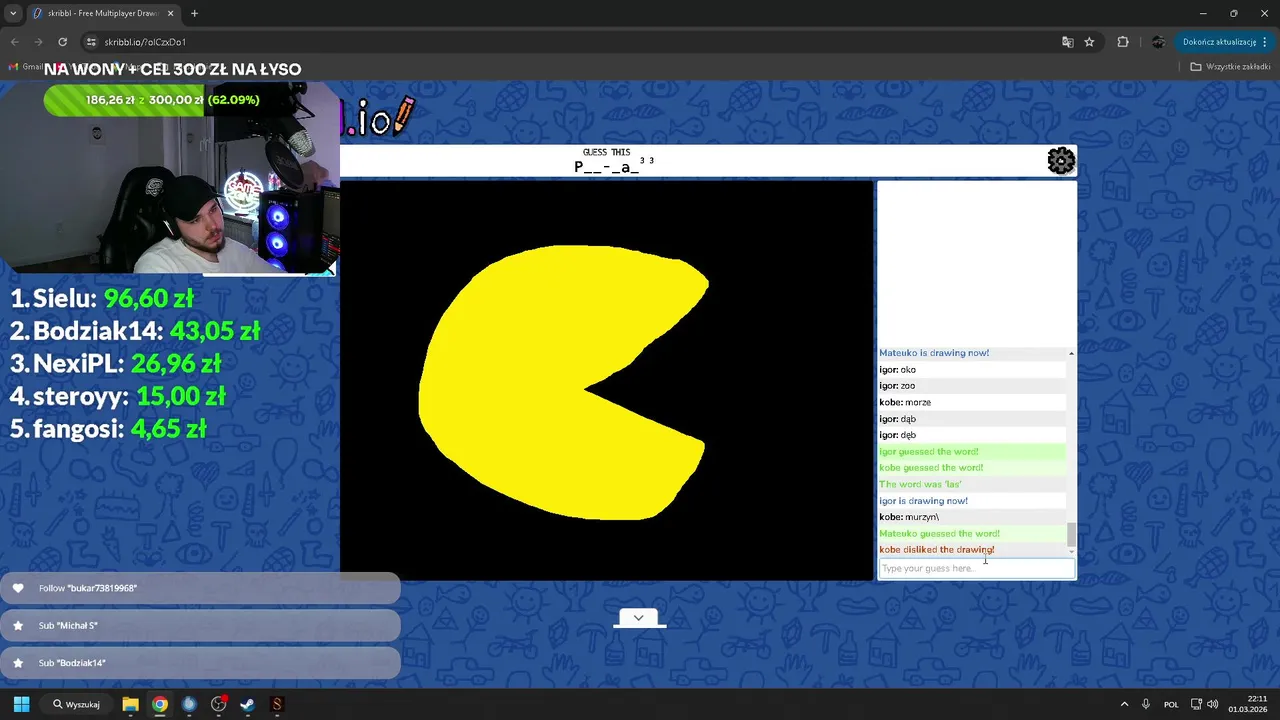
Task: Click chat message 'kobe: morze'
Action: click(x=905, y=402)
